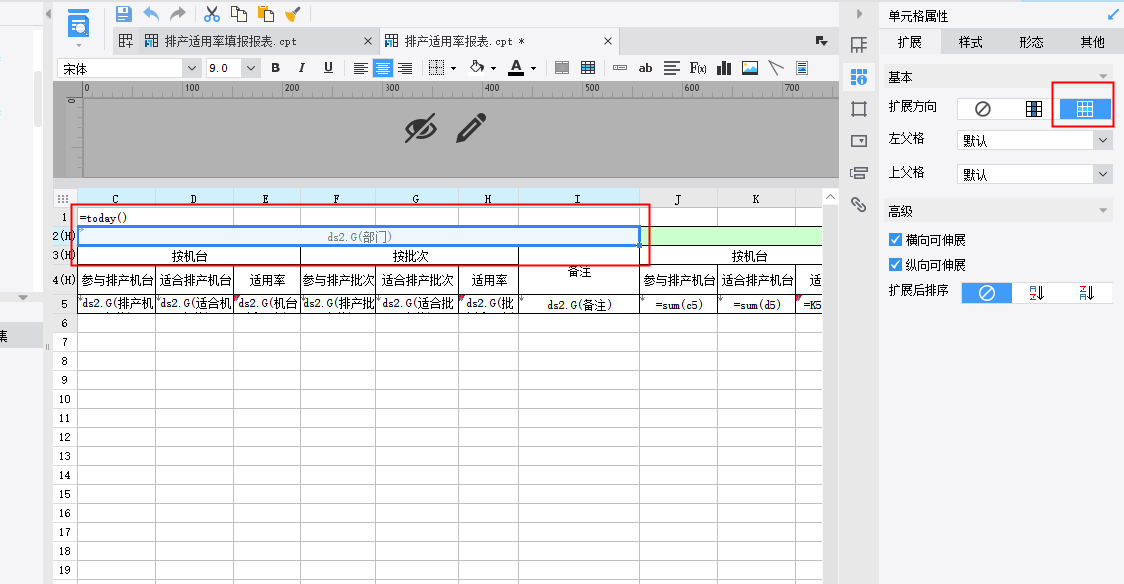Insert a chart using the bar chart icon

(723, 68)
